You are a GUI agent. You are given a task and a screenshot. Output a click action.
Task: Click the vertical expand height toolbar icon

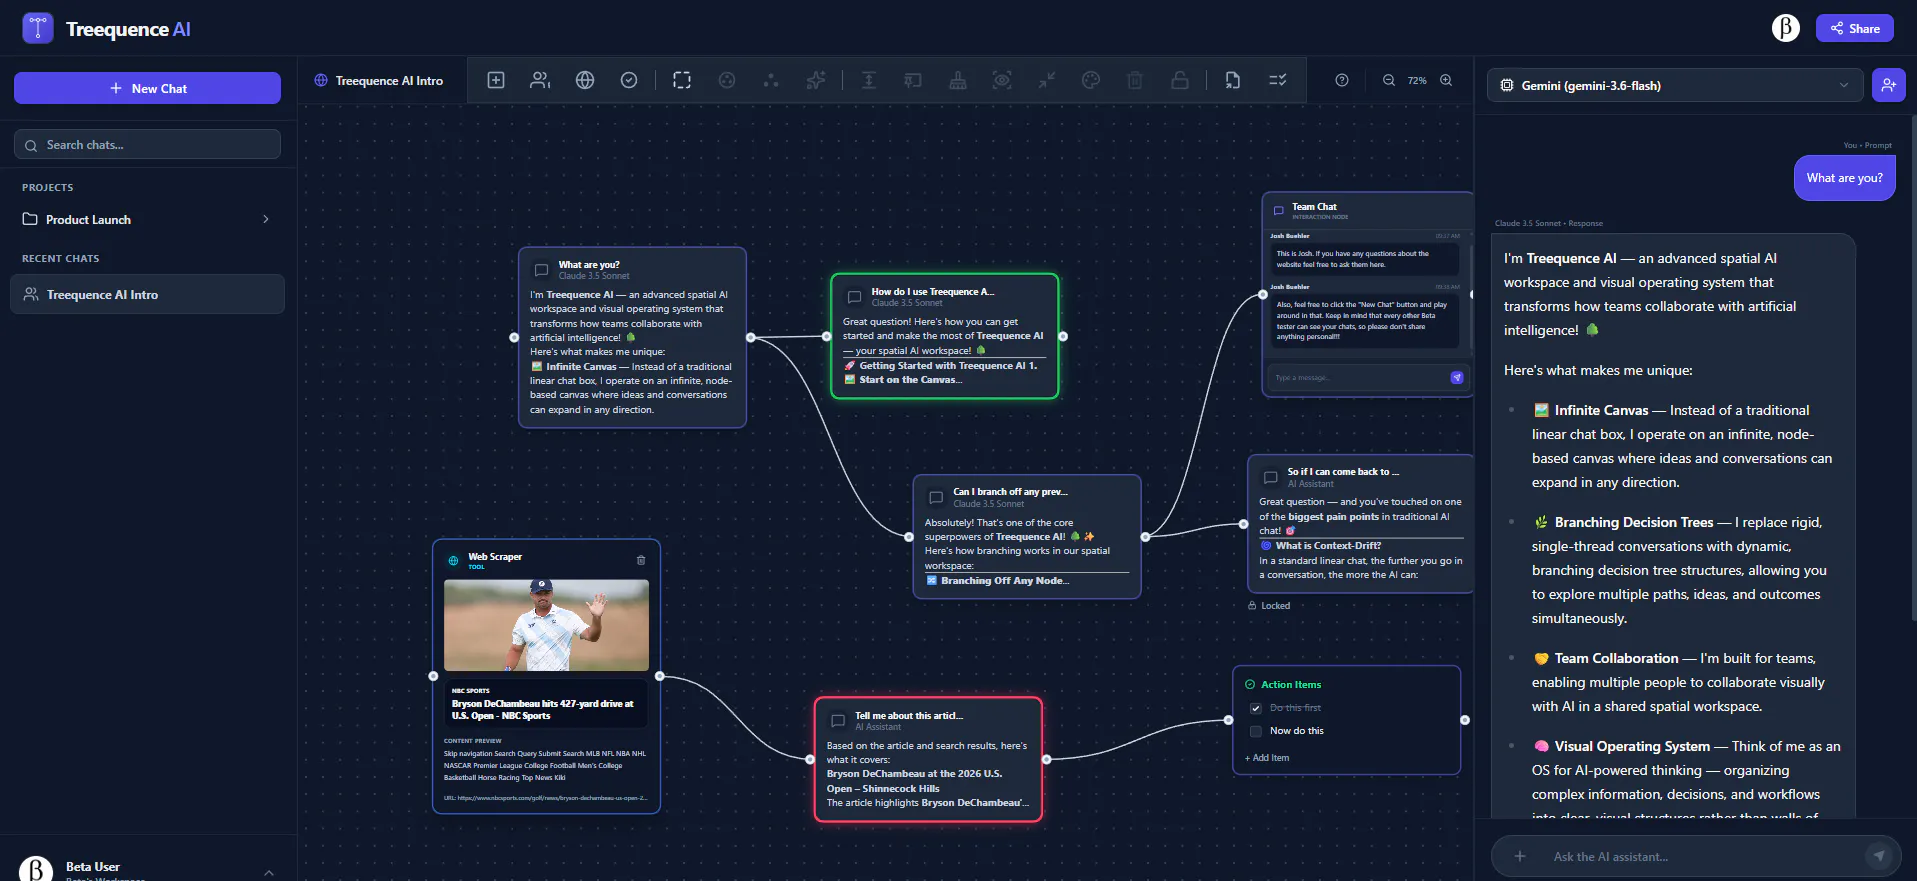869,80
